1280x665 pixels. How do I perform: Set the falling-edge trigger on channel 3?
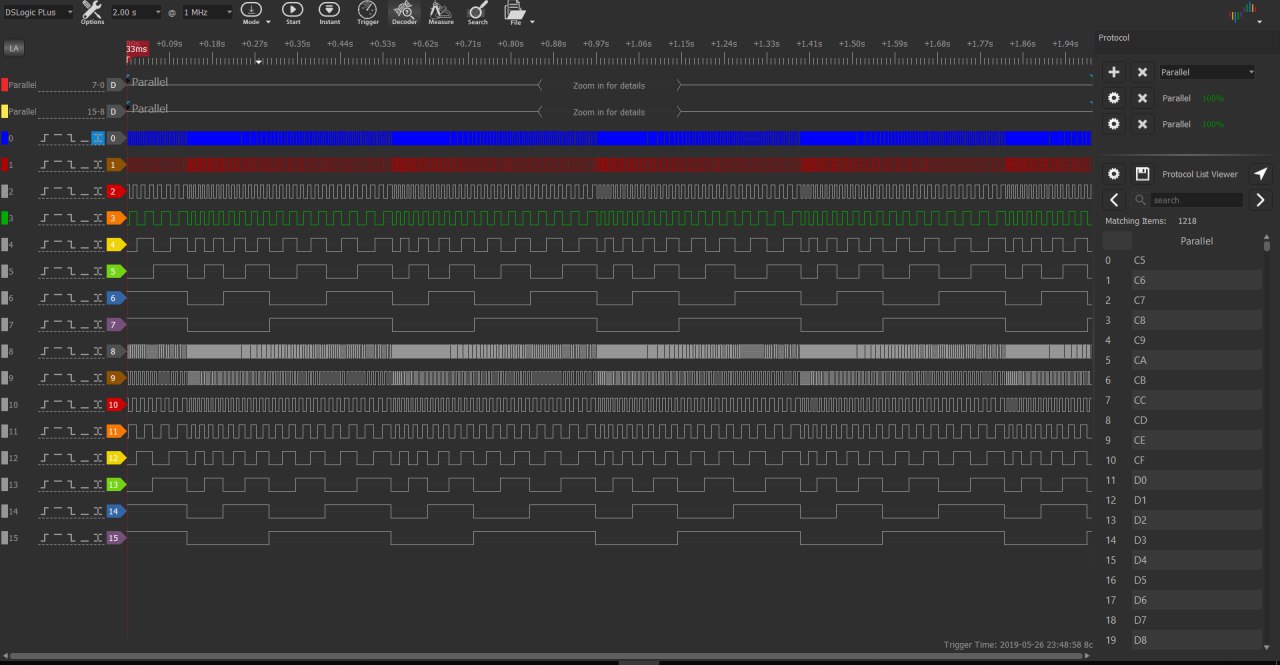coord(71,218)
